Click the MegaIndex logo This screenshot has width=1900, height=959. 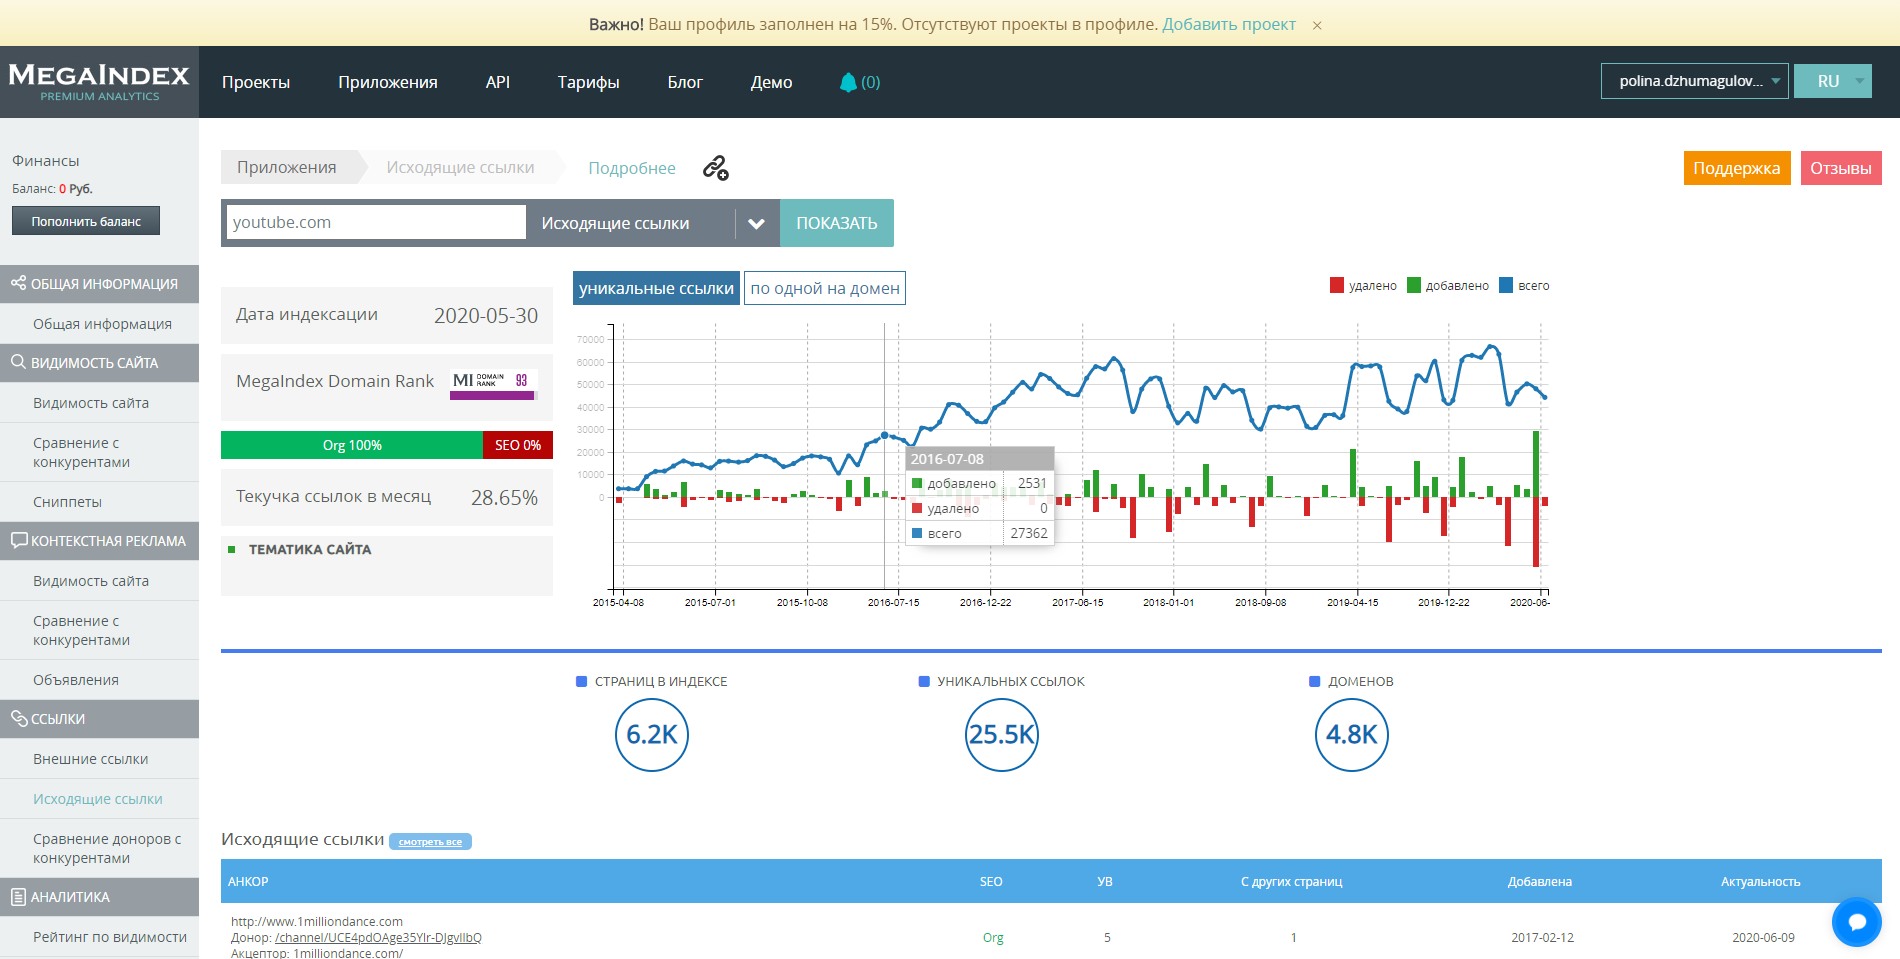[99, 82]
